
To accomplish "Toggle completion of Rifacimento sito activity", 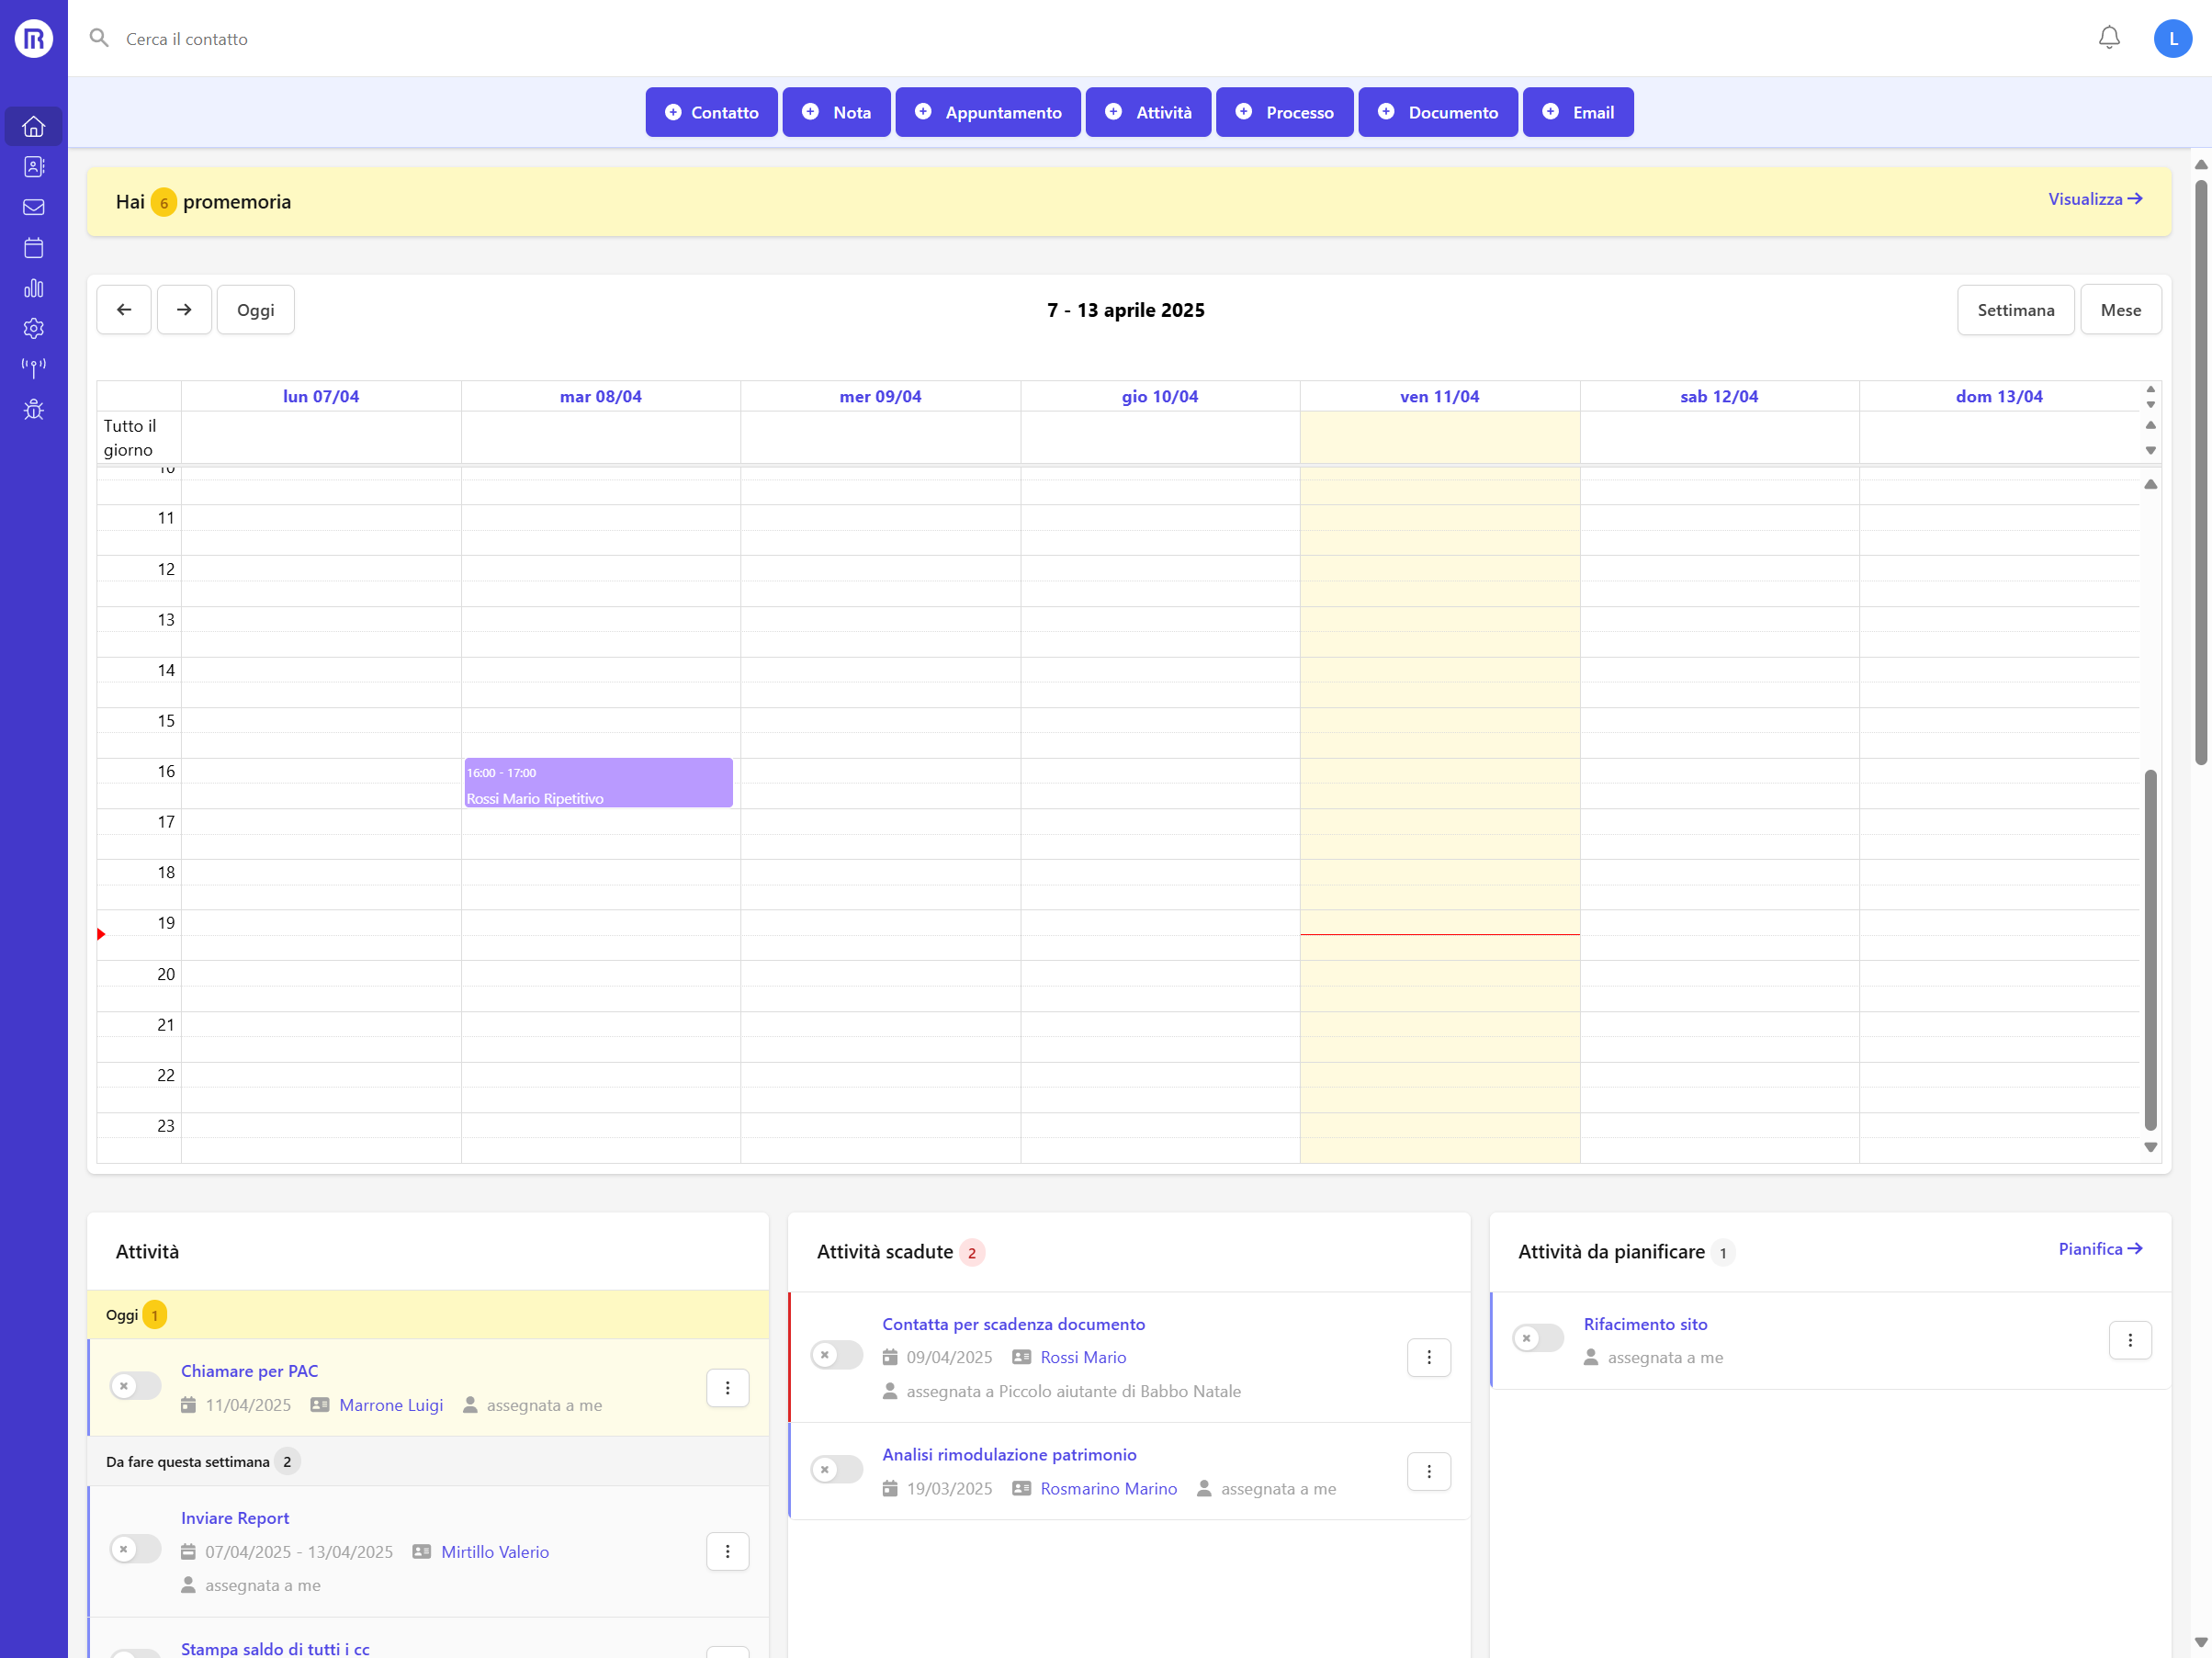I will point(1538,1338).
